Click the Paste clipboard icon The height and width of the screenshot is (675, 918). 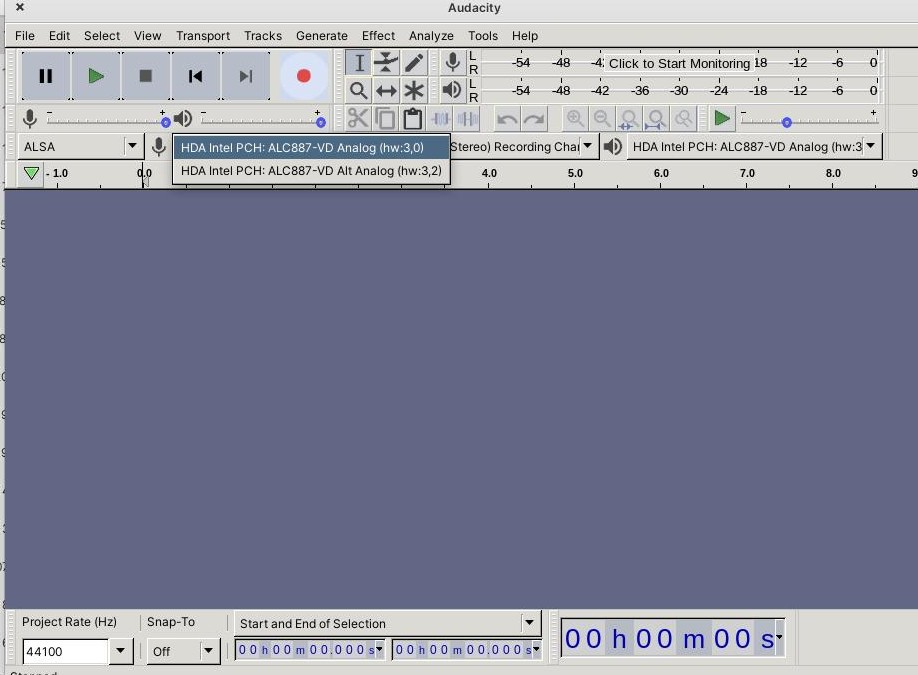click(413, 119)
